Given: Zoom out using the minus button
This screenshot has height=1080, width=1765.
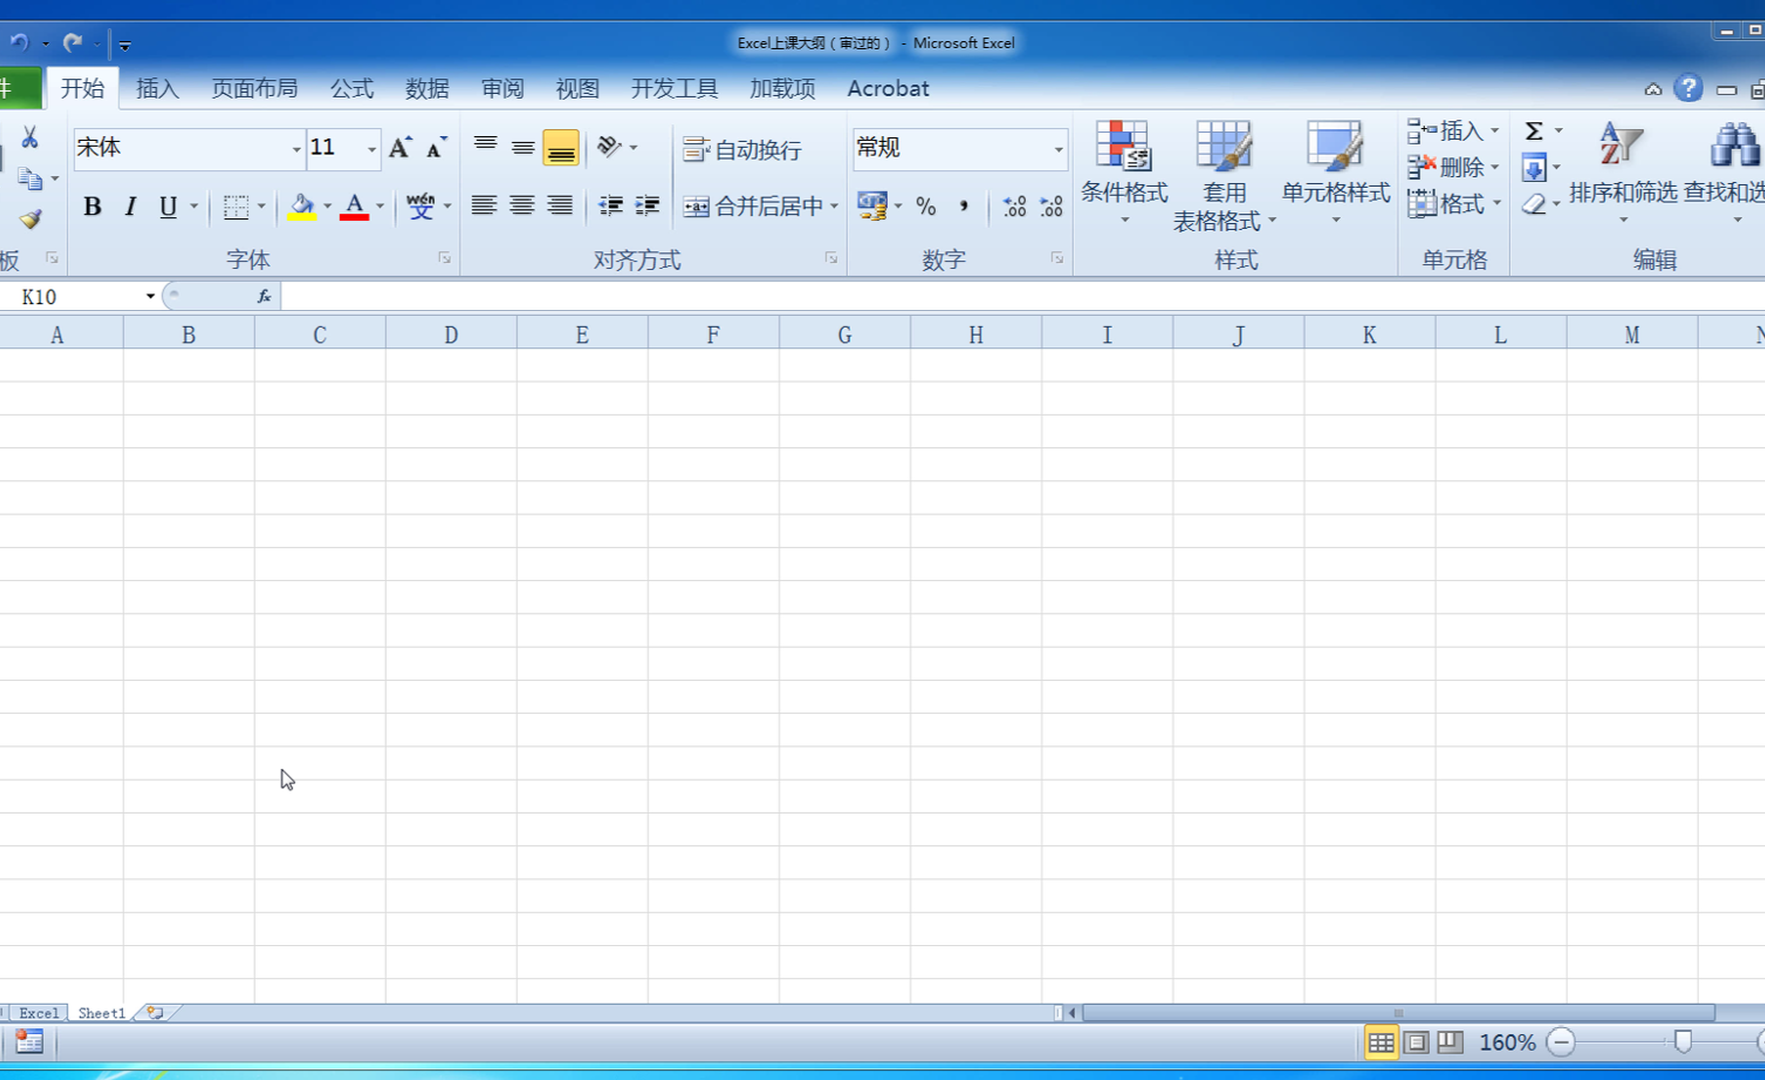Looking at the screenshot, I should tap(1560, 1042).
